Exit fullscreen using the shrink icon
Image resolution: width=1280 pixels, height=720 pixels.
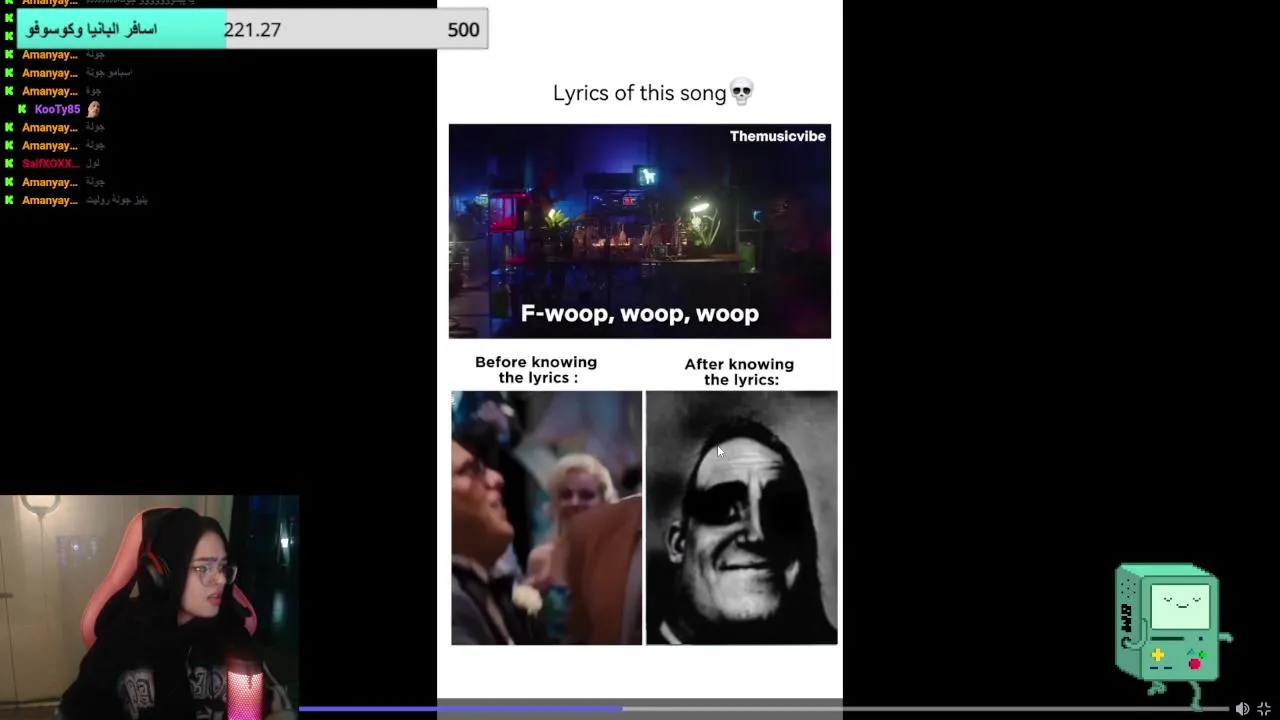(1264, 708)
